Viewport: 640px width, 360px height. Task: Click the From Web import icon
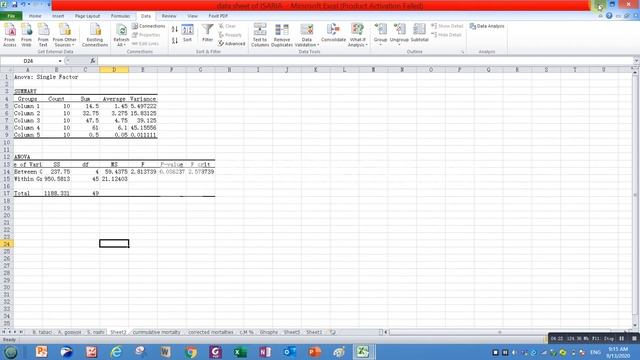27,34
